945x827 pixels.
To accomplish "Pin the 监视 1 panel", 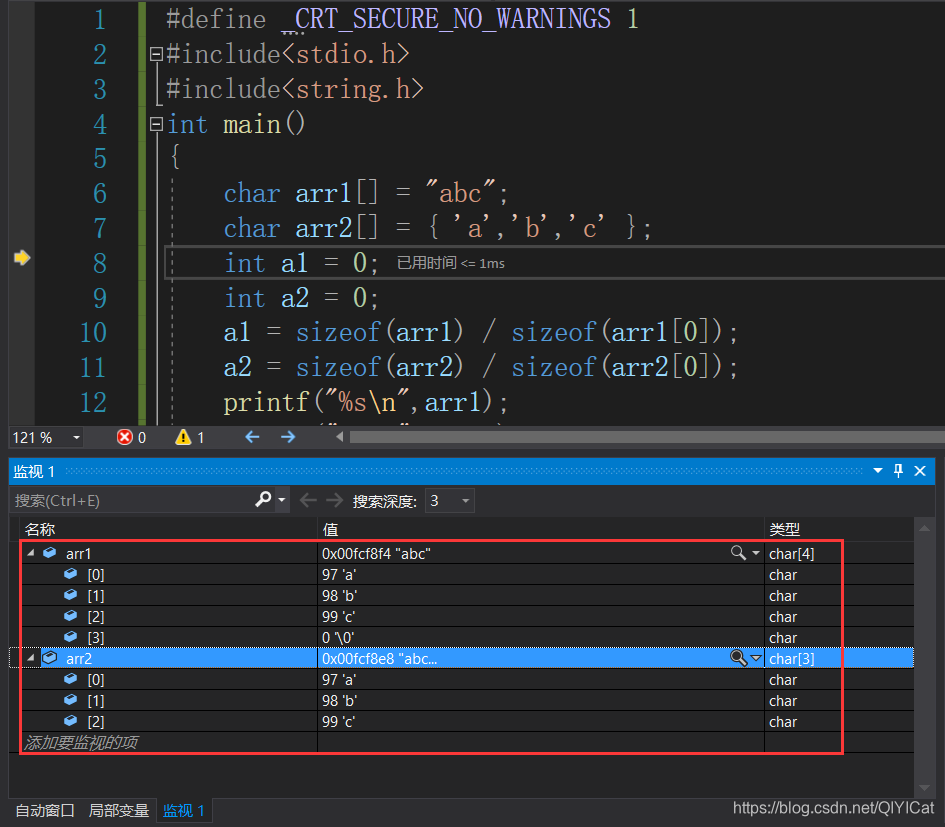I will (x=899, y=471).
